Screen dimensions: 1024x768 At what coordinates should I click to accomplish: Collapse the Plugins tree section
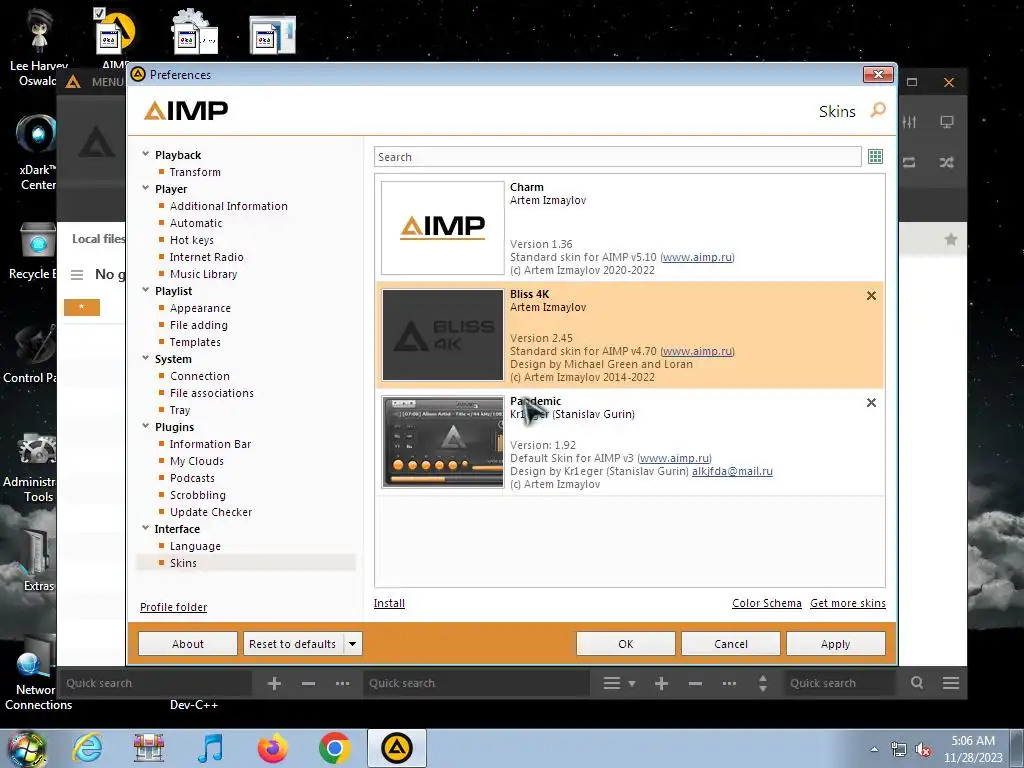146,426
